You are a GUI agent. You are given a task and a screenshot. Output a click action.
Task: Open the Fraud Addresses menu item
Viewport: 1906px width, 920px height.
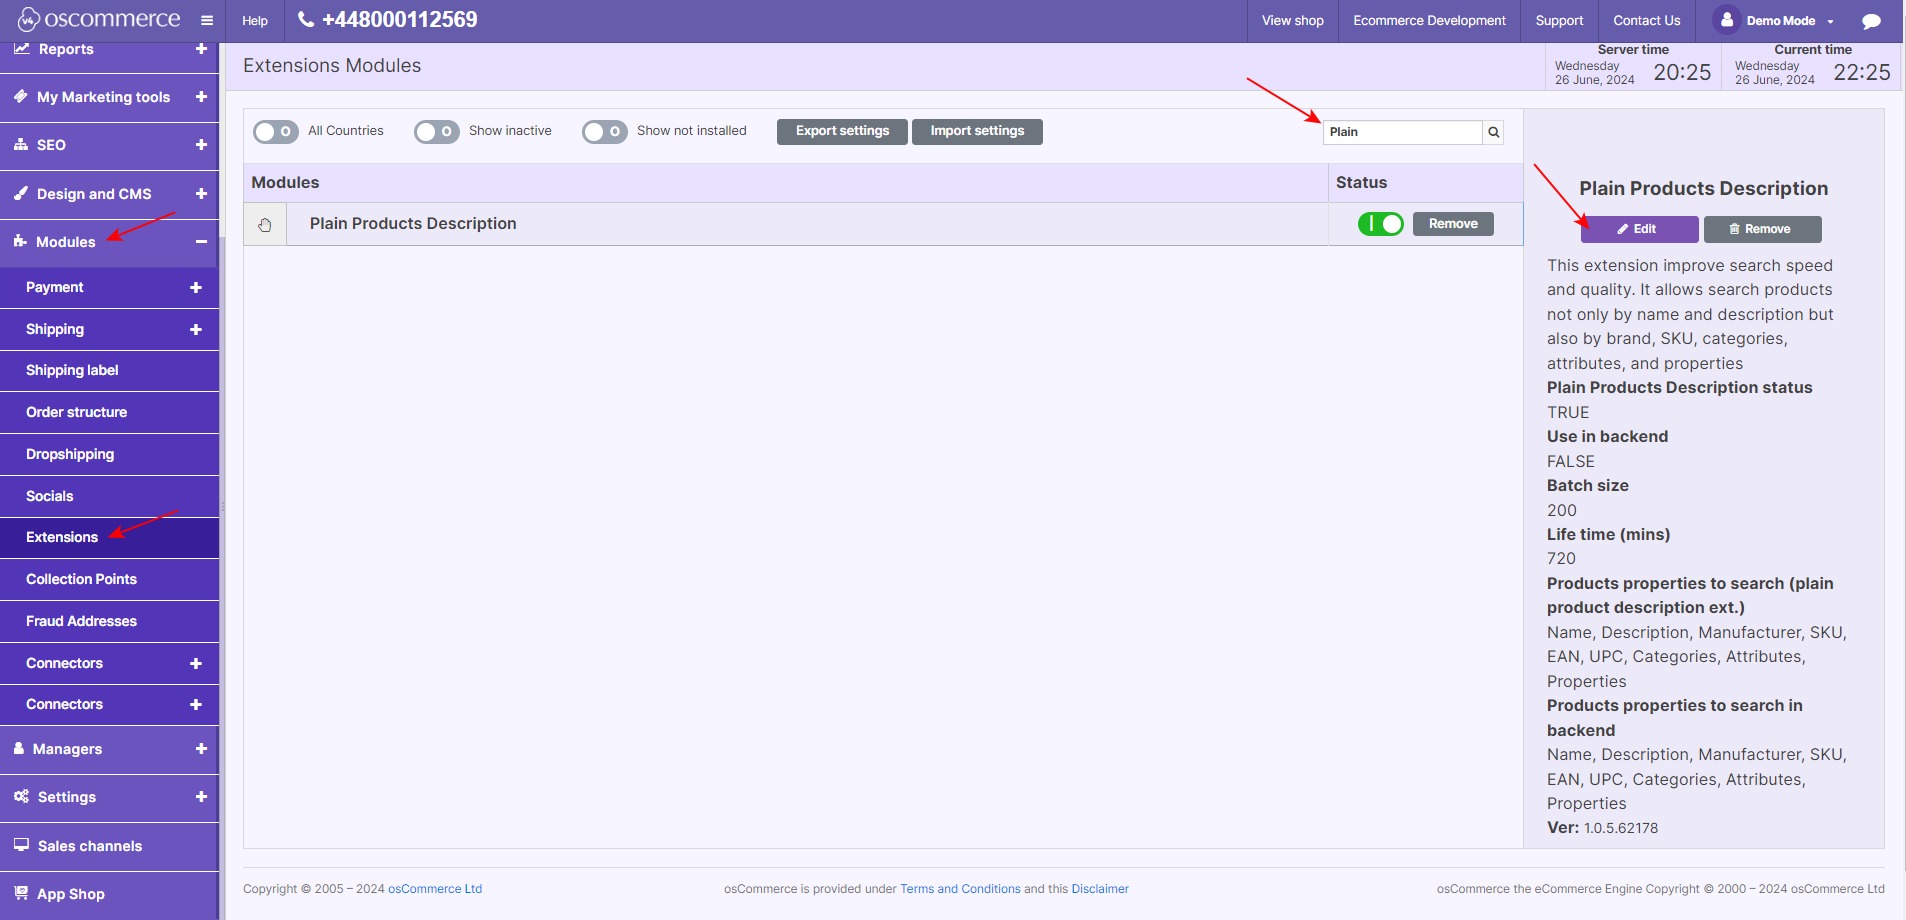point(109,621)
